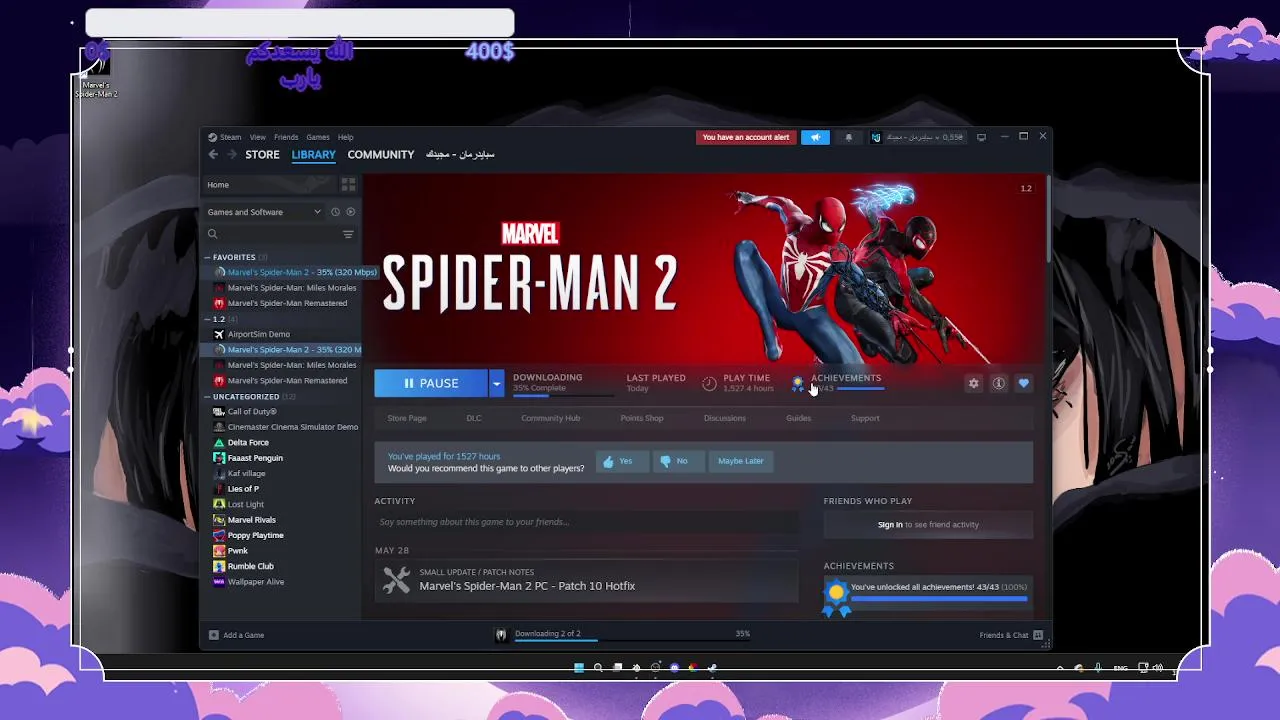
Task: Select Marvel Rivals in the library list
Action: 251,520
